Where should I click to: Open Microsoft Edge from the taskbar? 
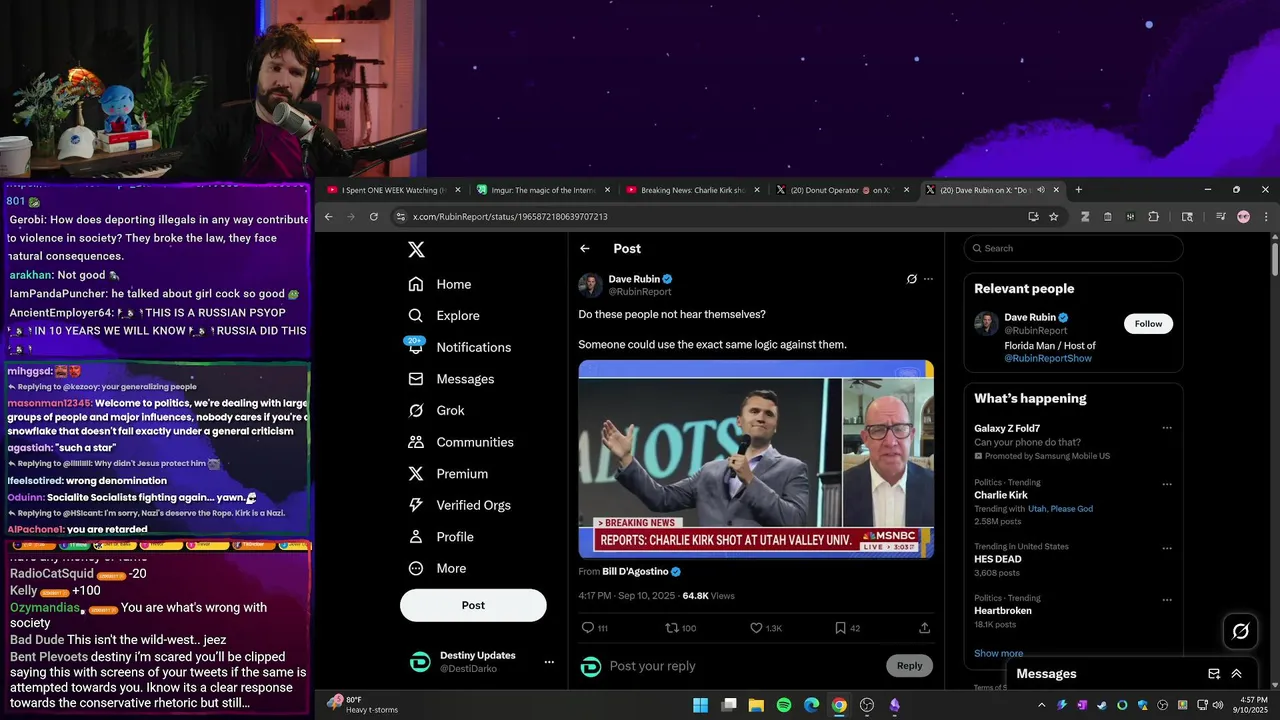(811, 705)
